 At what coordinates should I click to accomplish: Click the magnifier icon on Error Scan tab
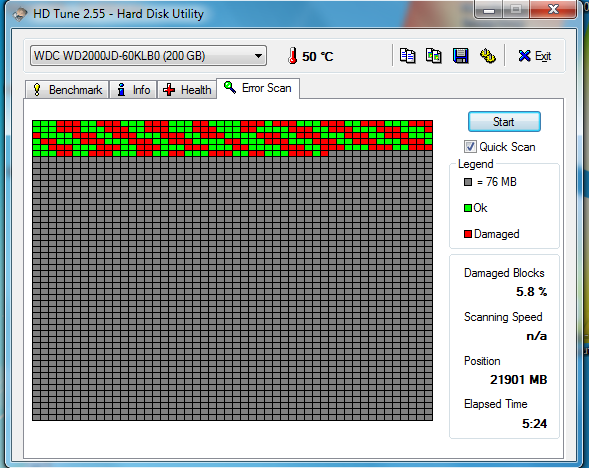(x=230, y=88)
